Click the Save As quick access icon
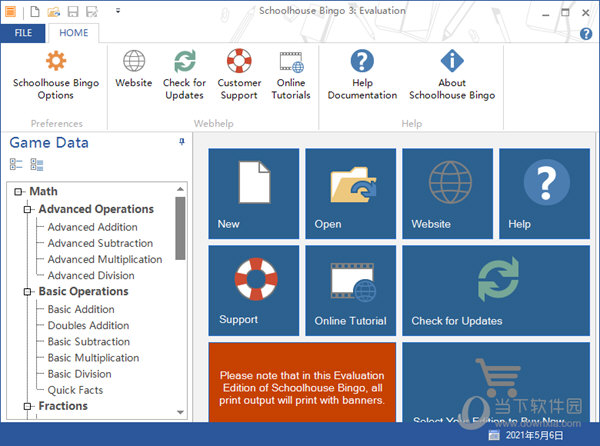The width and height of the screenshot is (600, 446). tap(92, 12)
